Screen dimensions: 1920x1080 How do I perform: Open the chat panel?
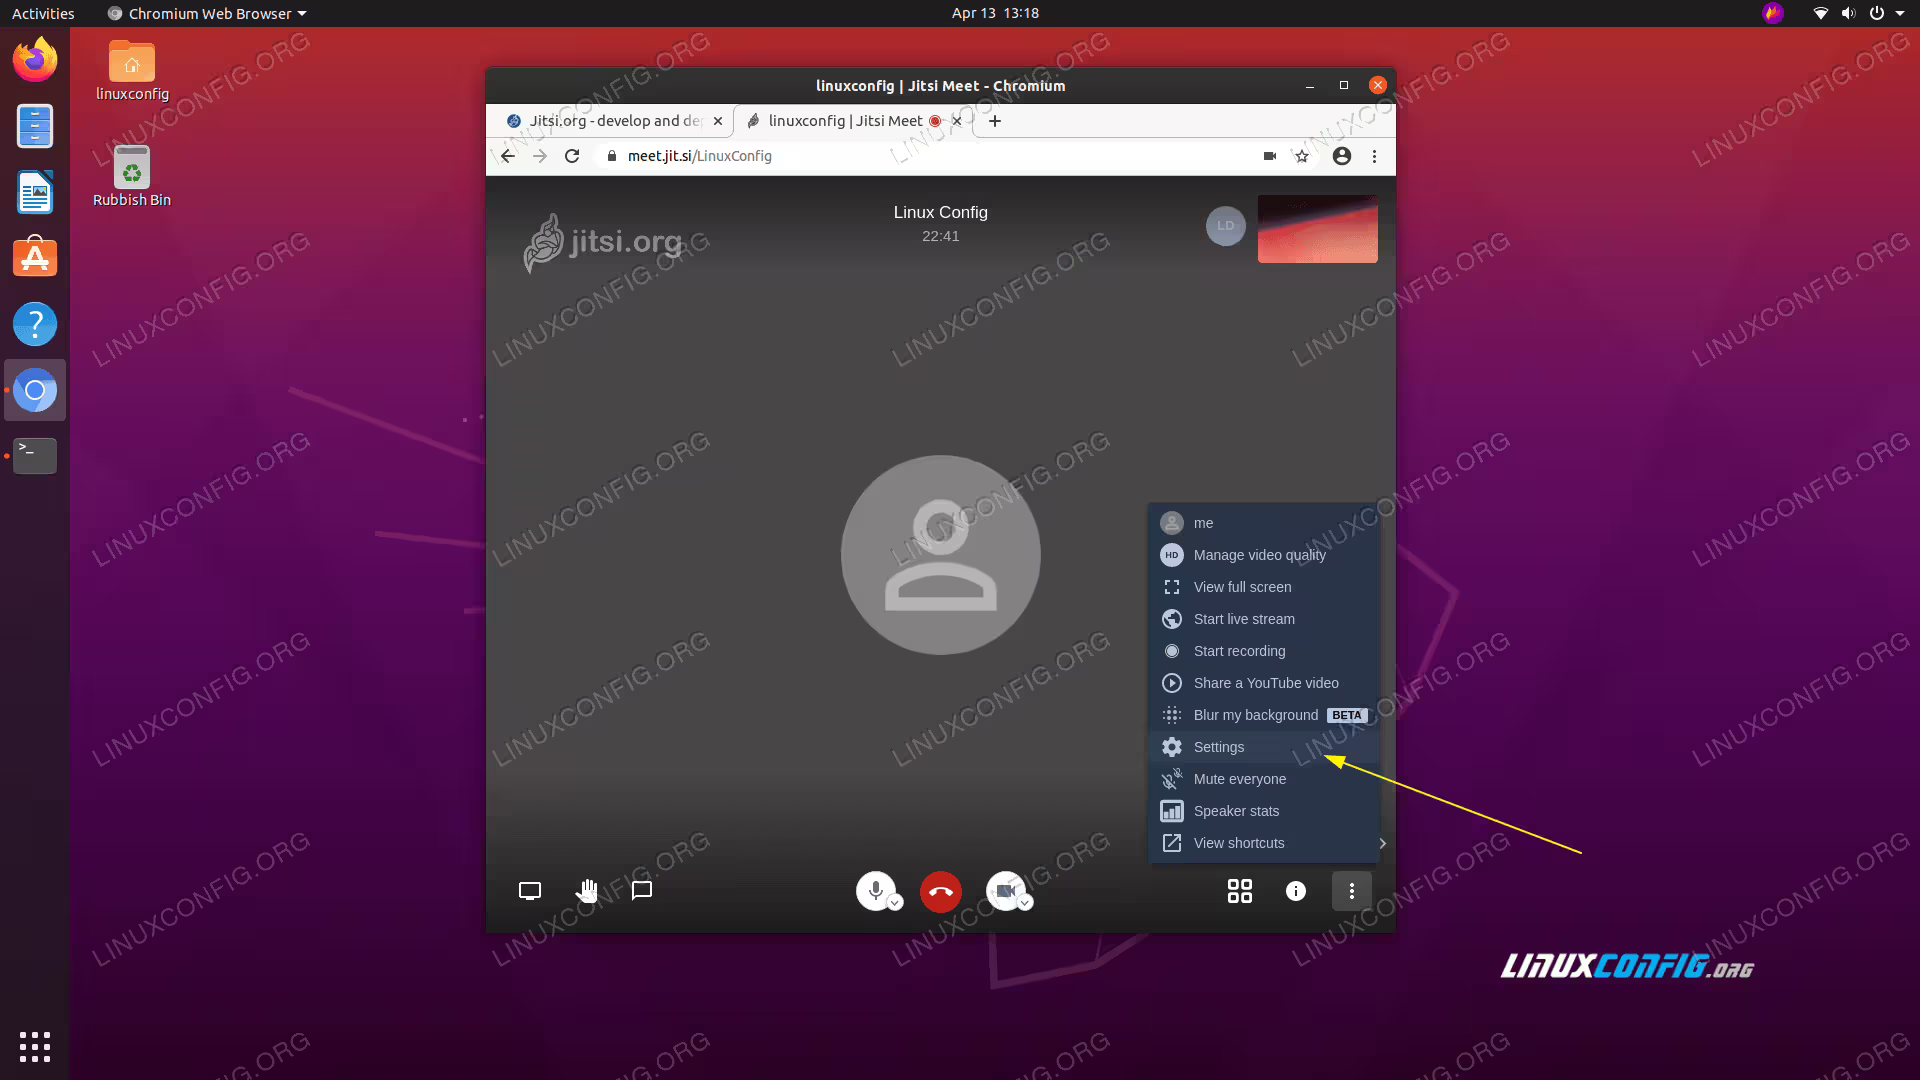point(642,891)
